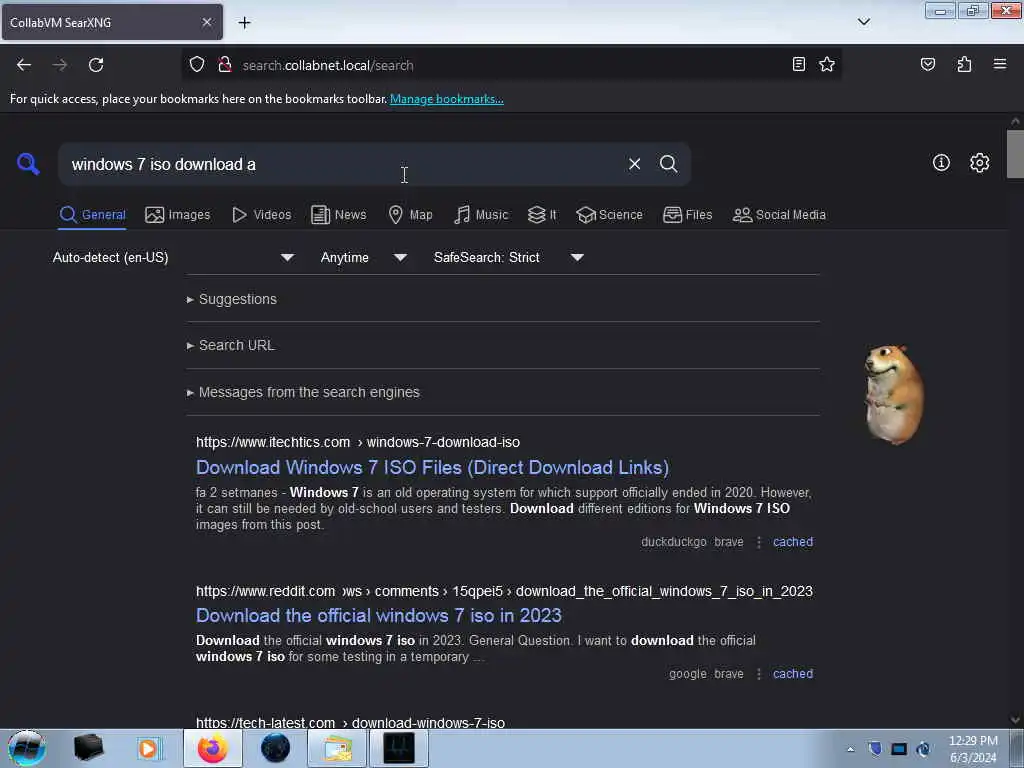Click the itechtics.com result URL
The image size is (1024, 768).
pos(358,442)
